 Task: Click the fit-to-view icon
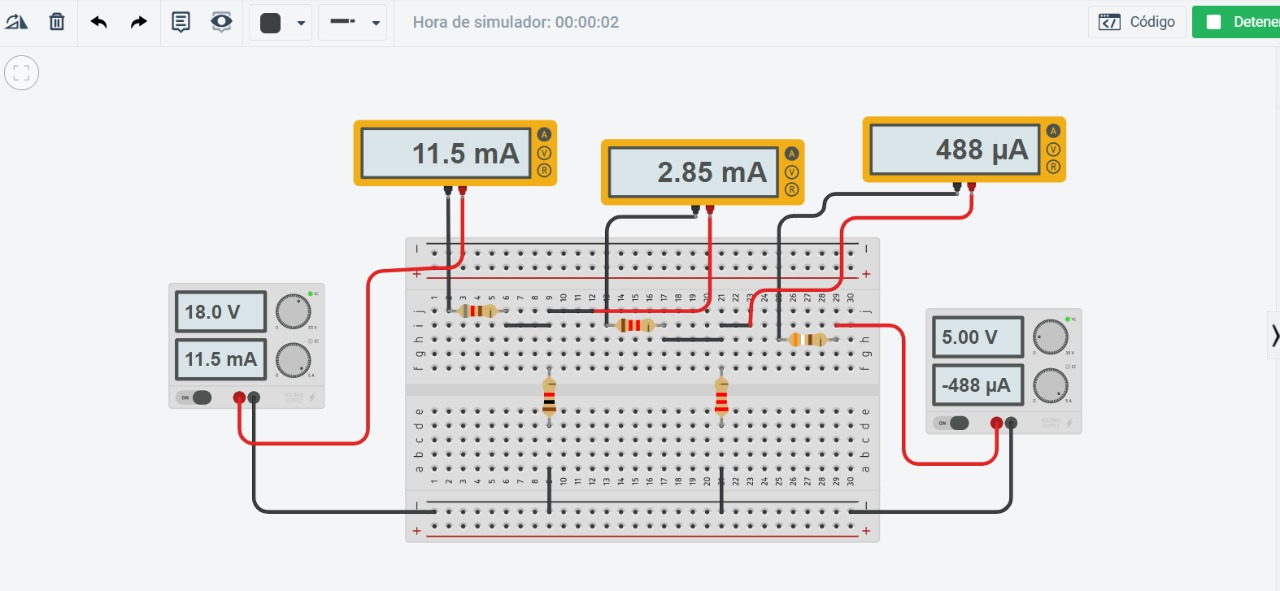(21, 72)
